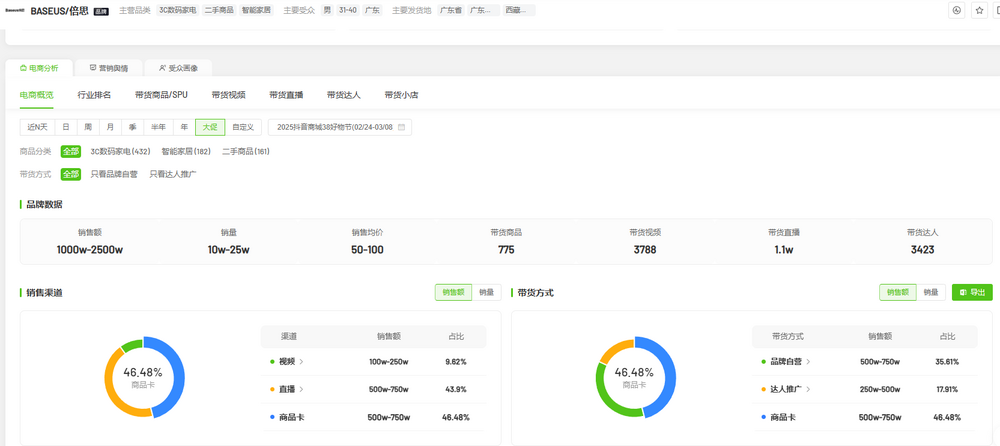
Task: Expand the 视频 channel row chevron
Action: pos(301,362)
